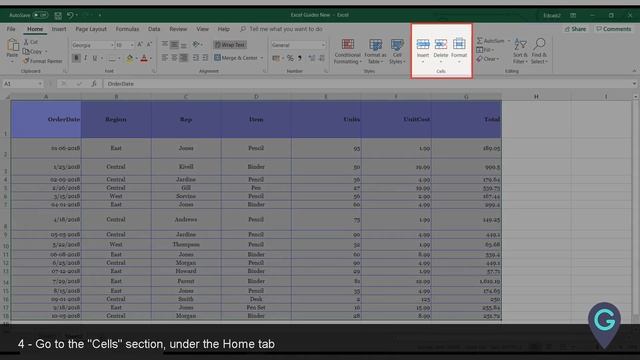Click Tell me what you want to do
The image size is (640, 360).
click(x=286, y=29)
